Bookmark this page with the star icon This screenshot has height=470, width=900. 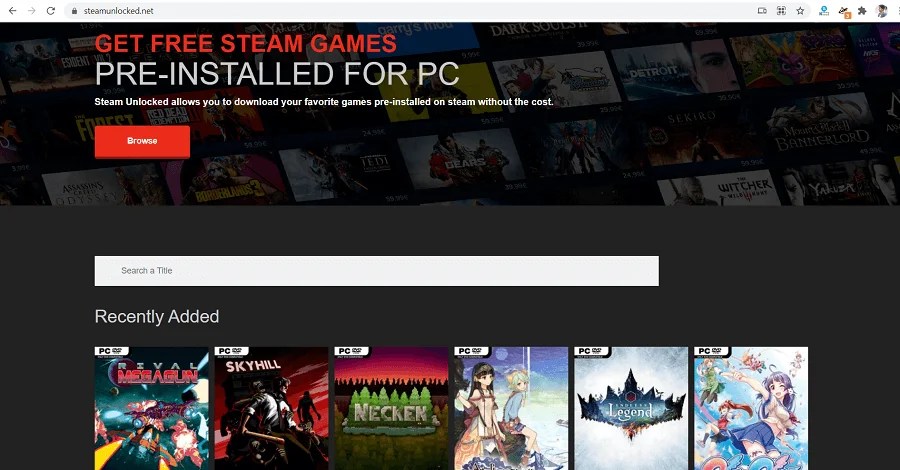coord(800,11)
